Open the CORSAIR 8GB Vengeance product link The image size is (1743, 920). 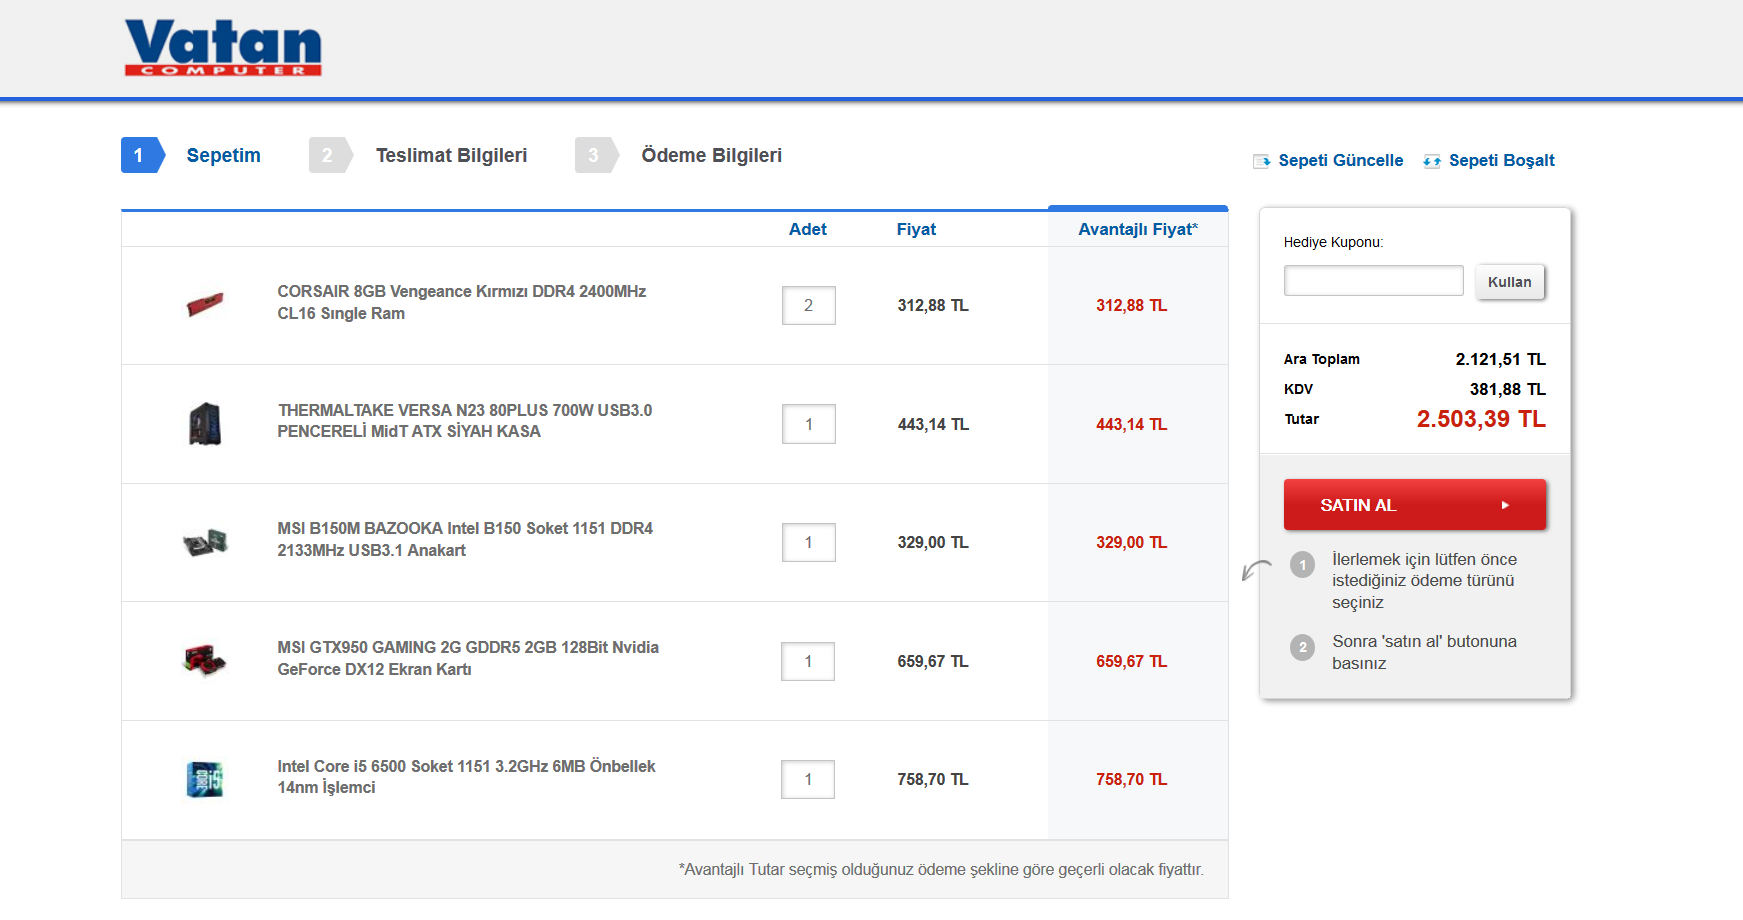click(461, 302)
